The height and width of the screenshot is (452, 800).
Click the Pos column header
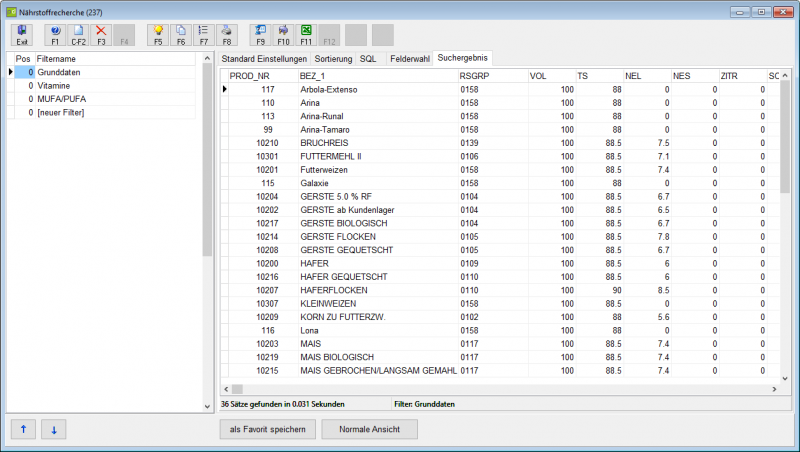point(23,59)
